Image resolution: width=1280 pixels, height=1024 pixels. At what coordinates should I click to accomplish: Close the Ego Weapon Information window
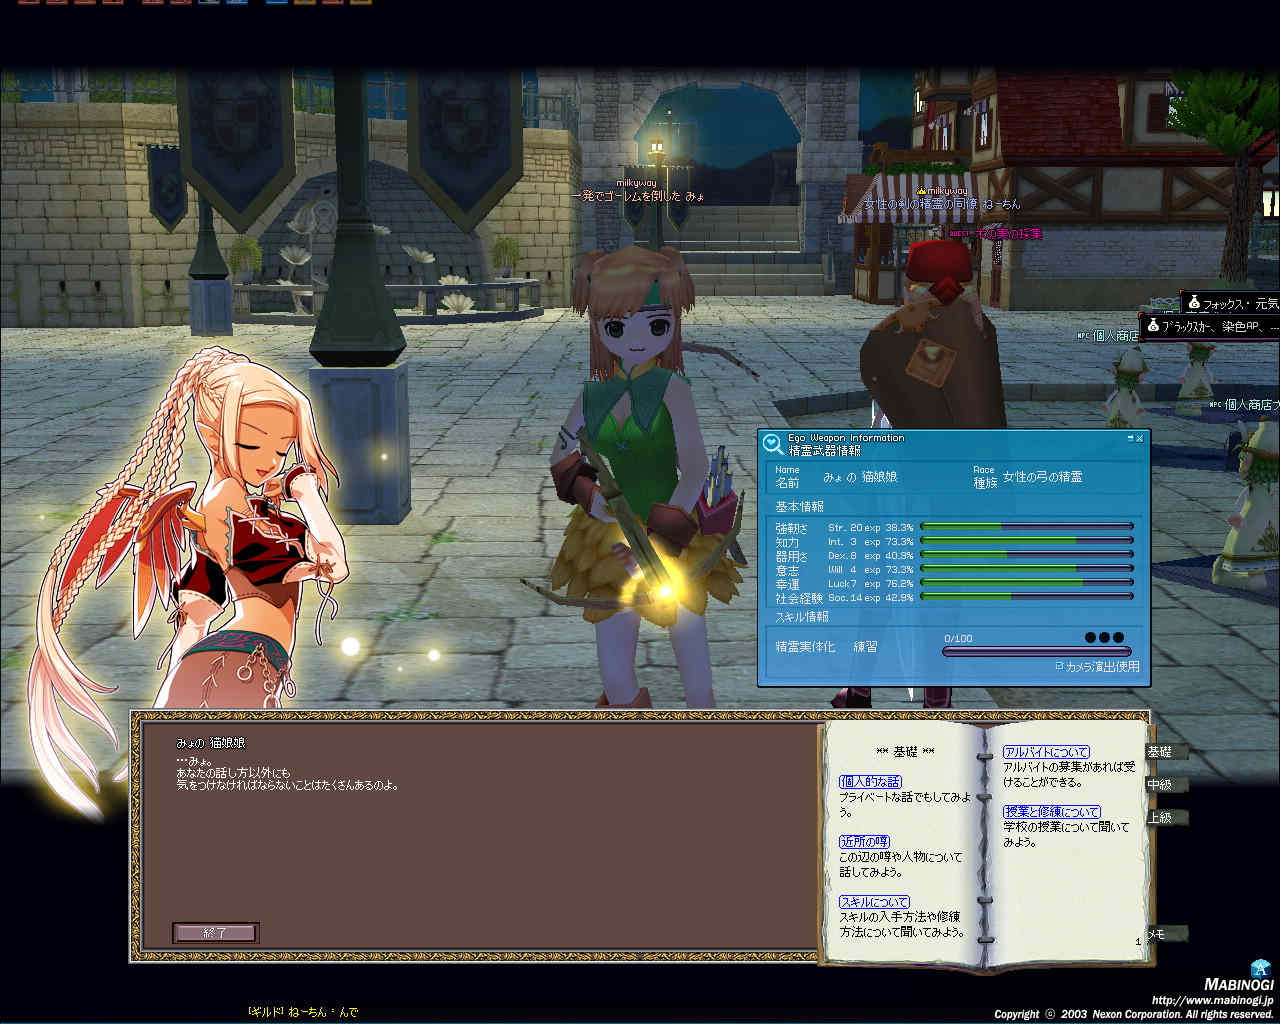point(1140,438)
